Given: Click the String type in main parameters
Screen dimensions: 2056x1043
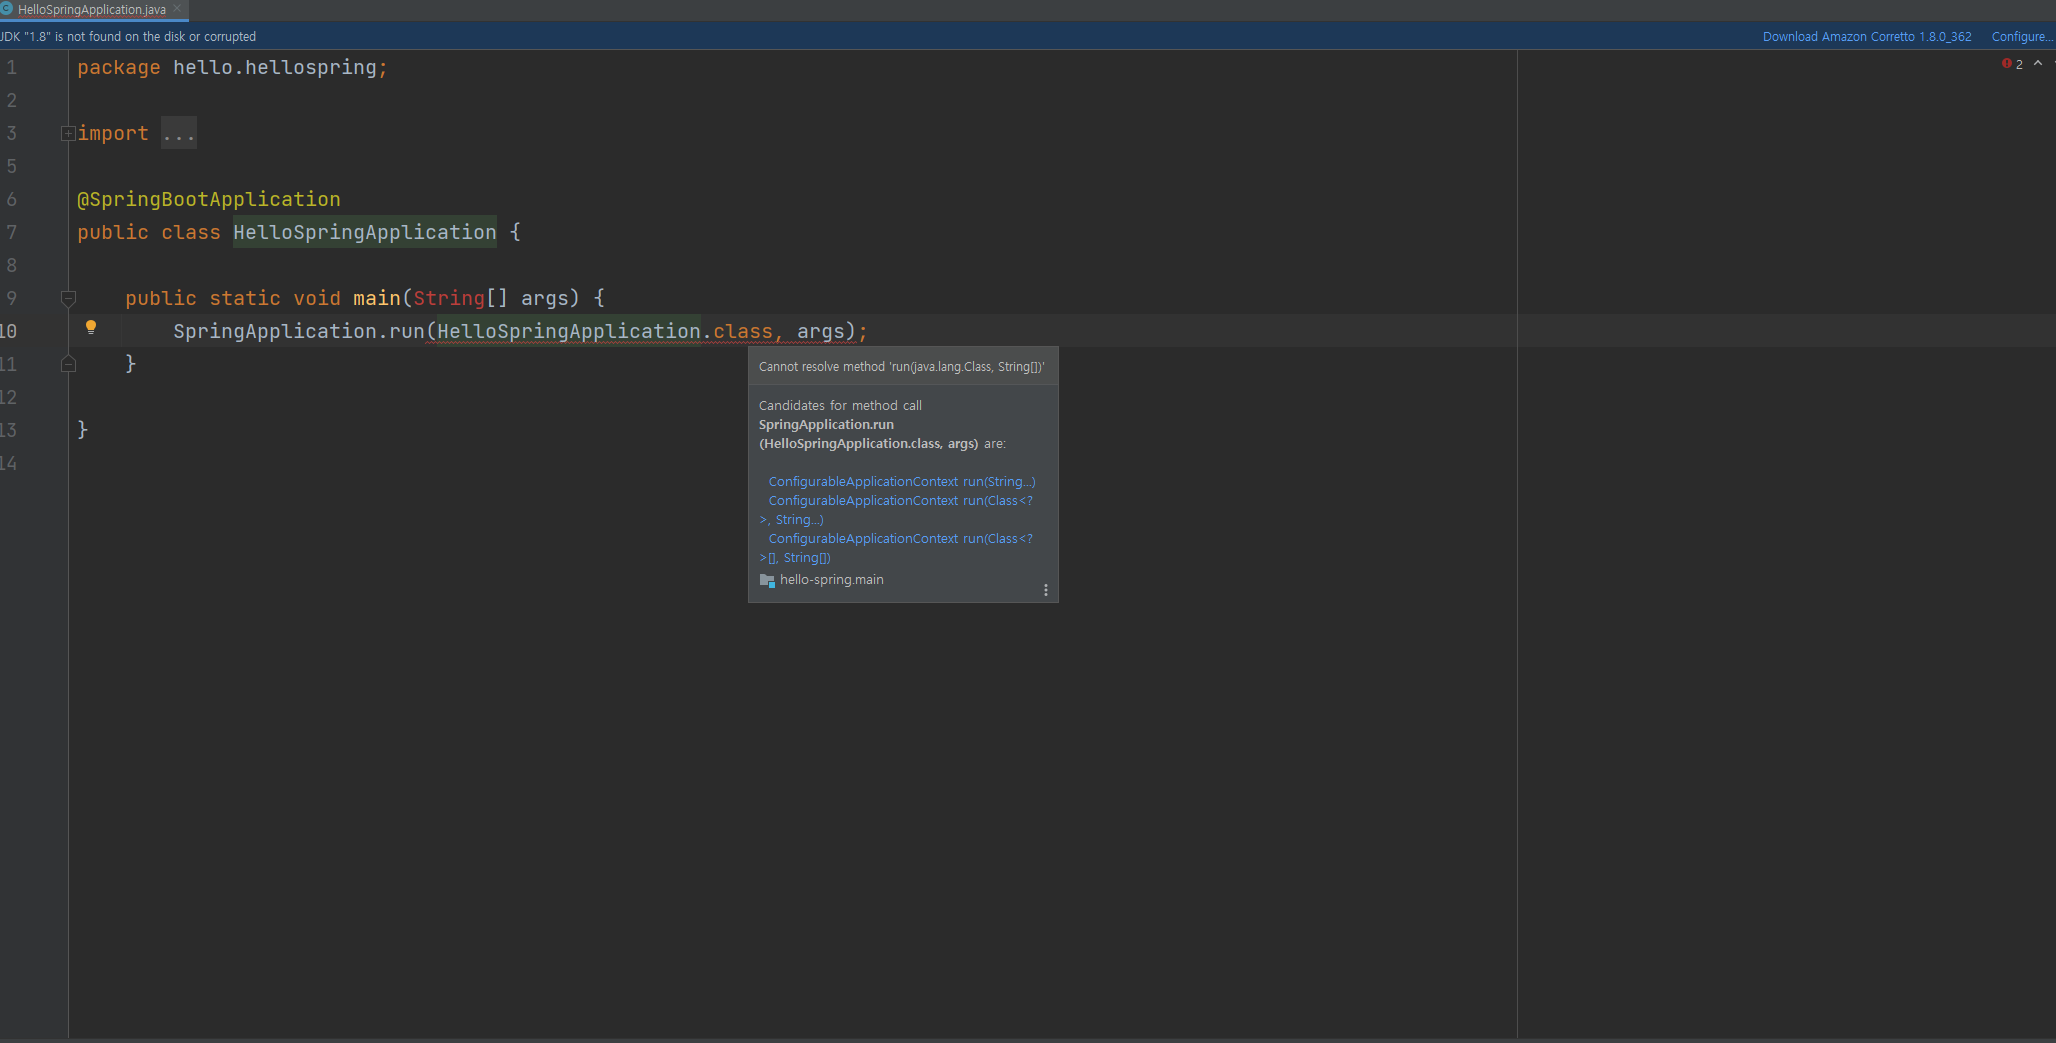Looking at the screenshot, I should (449, 298).
